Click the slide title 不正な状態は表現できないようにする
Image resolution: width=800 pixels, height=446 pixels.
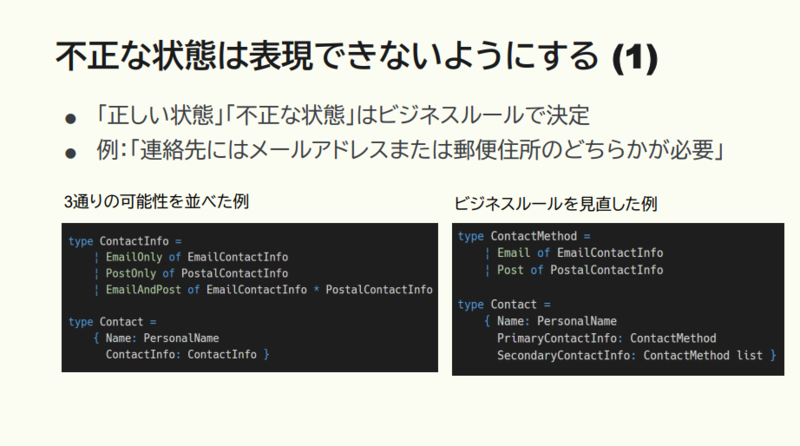(x=327, y=56)
